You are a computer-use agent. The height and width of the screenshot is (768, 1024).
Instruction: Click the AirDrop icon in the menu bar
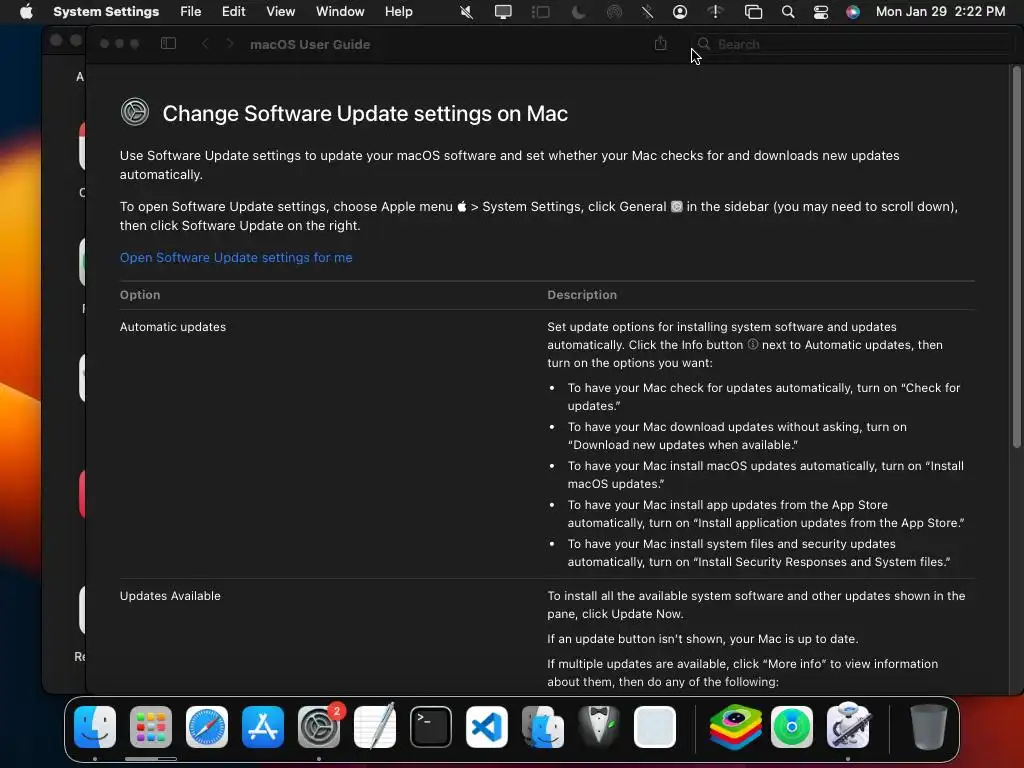(614, 12)
